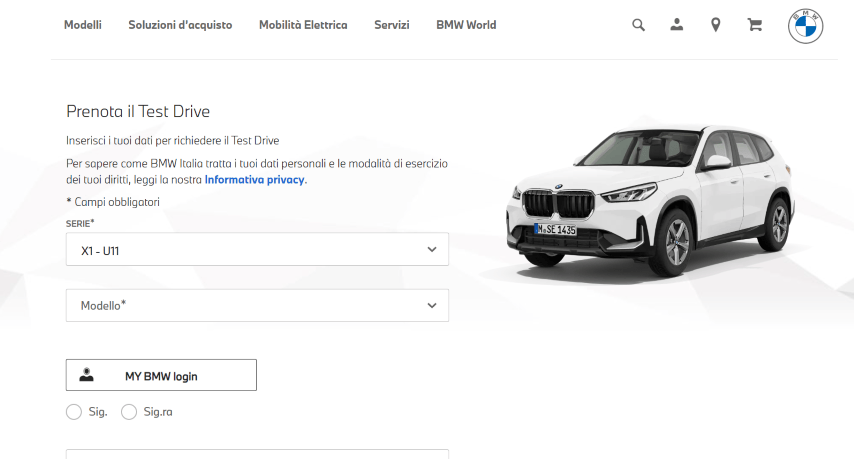Click the chevron arrow in Modello field

[432, 305]
